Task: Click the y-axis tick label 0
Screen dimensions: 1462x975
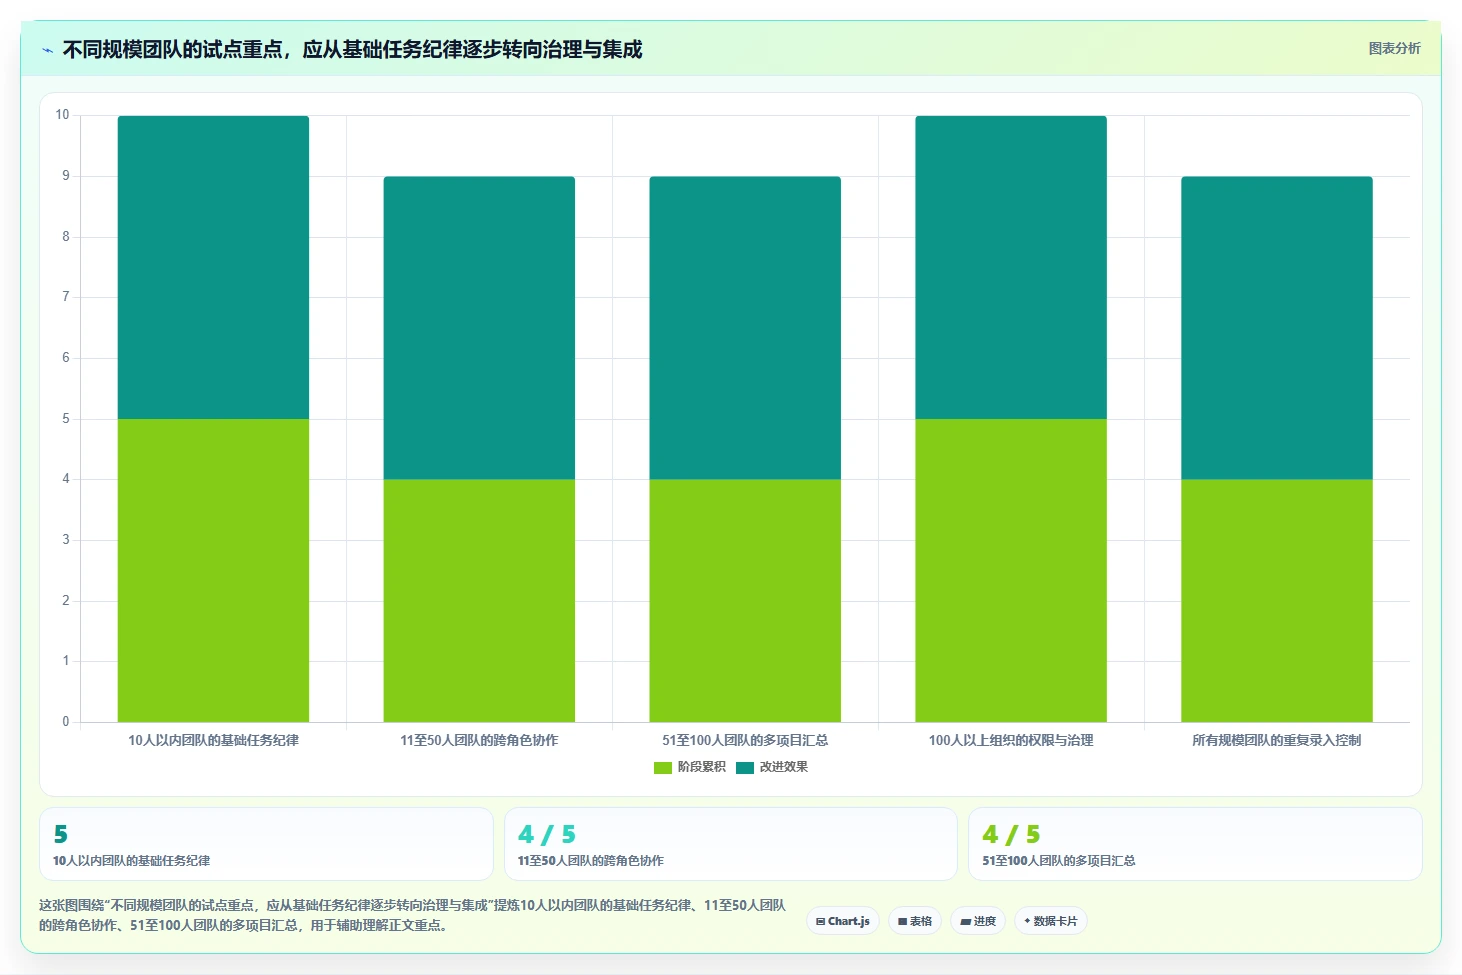Action: coord(66,722)
